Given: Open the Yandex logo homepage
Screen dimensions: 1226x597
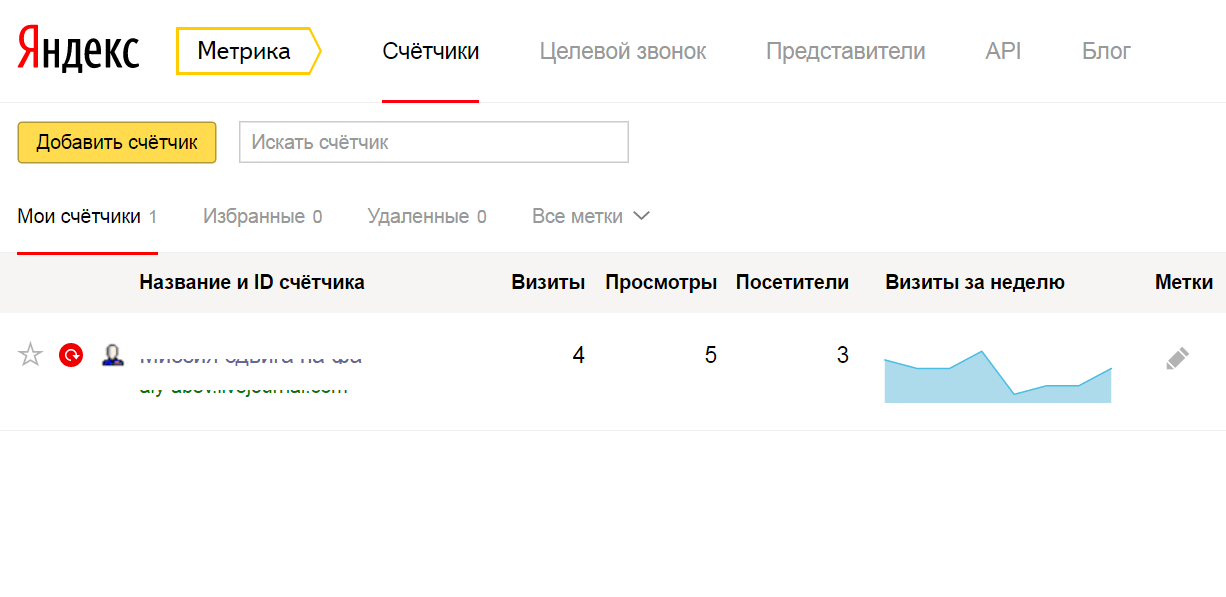Looking at the screenshot, I should click(79, 51).
